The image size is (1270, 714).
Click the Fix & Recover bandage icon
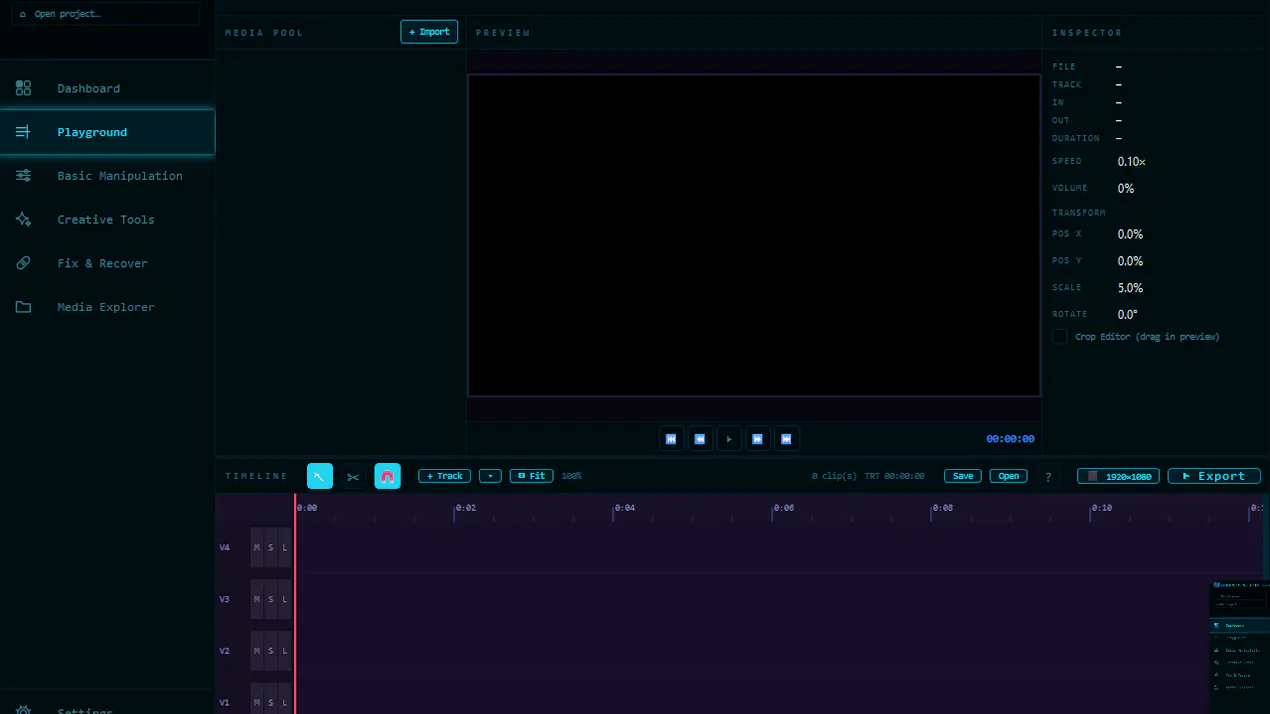click(23, 263)
